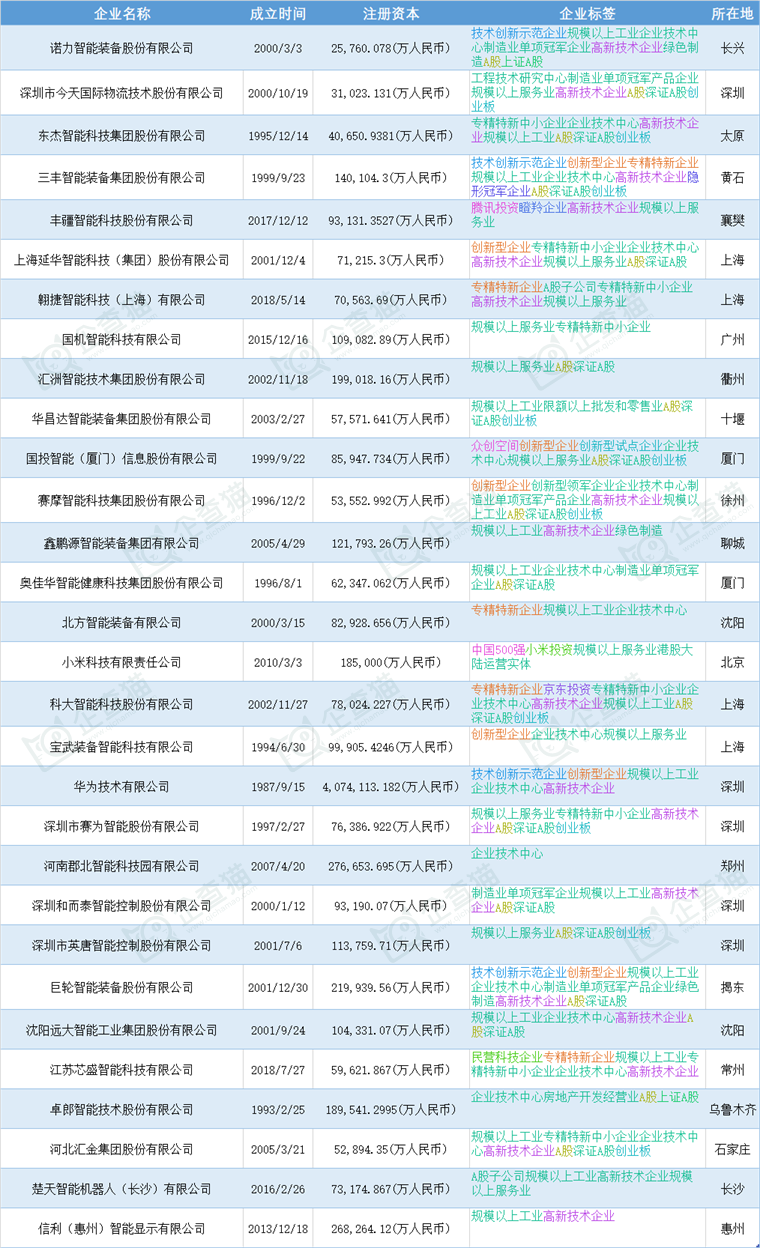This screenshot has height=1248, width=760.
Task: Select 国投智能（厦门）信息股份有限公司 cell
Action: (x=122, y=458)
